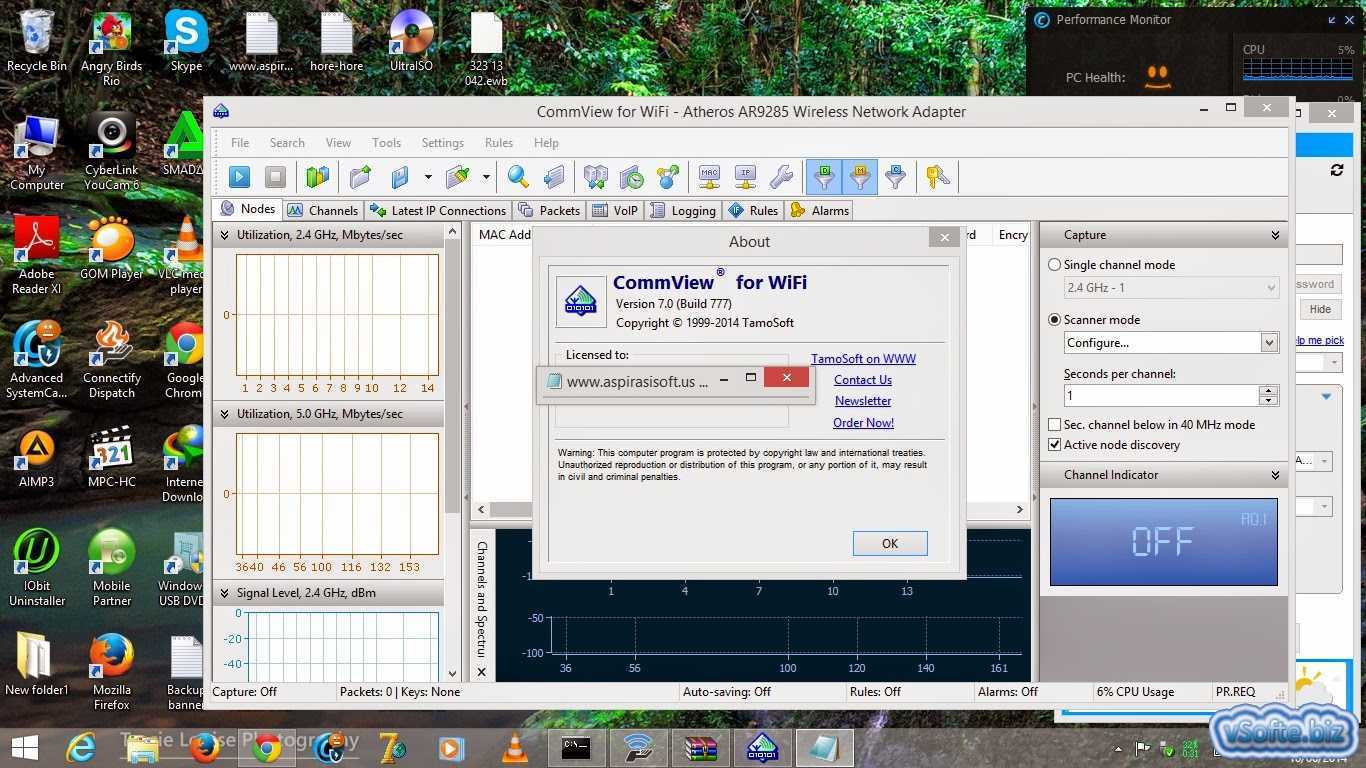This screenshot has width=1366, height=768.
Task: Open Recycle Bin on the desktop
Action: (37, 40)
